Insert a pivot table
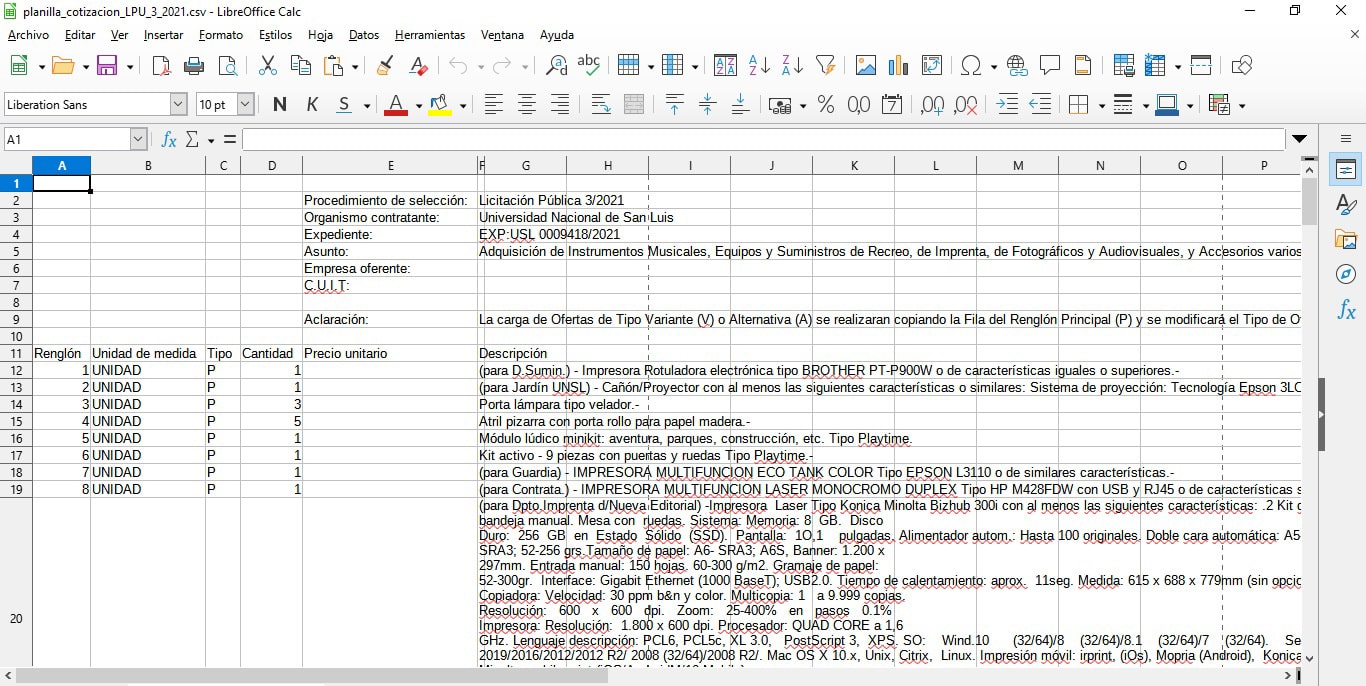 click(932, 66)
